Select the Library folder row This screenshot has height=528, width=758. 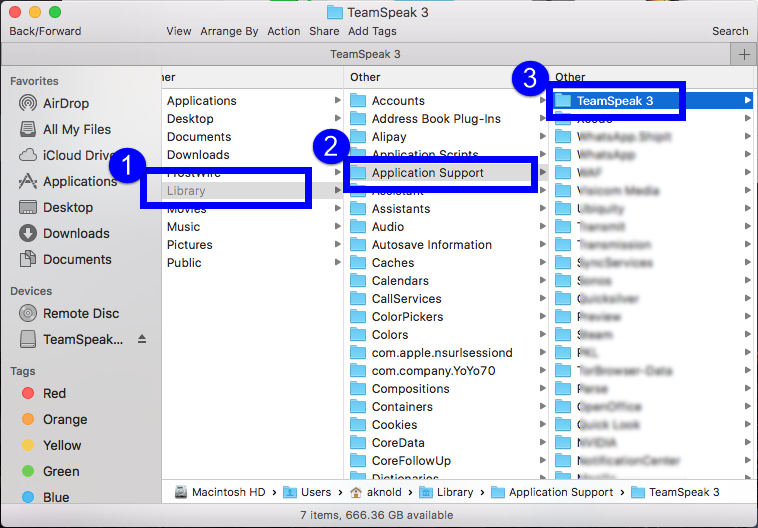tap(252, 191)
